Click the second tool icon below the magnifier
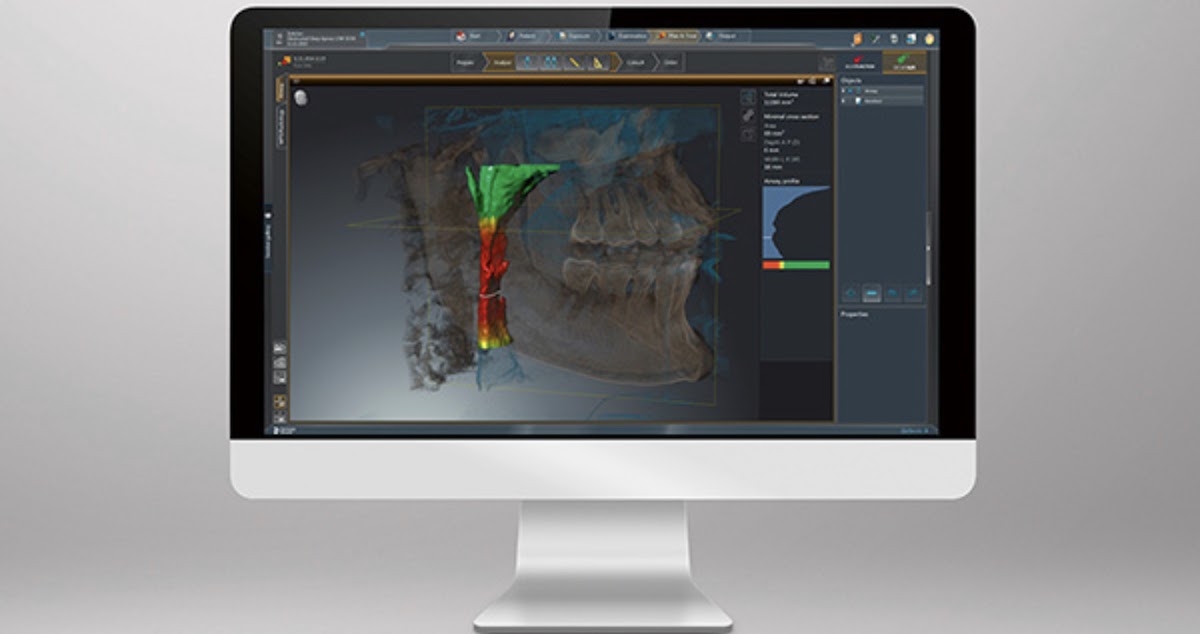1200x634 pixels. pos(748,116)
